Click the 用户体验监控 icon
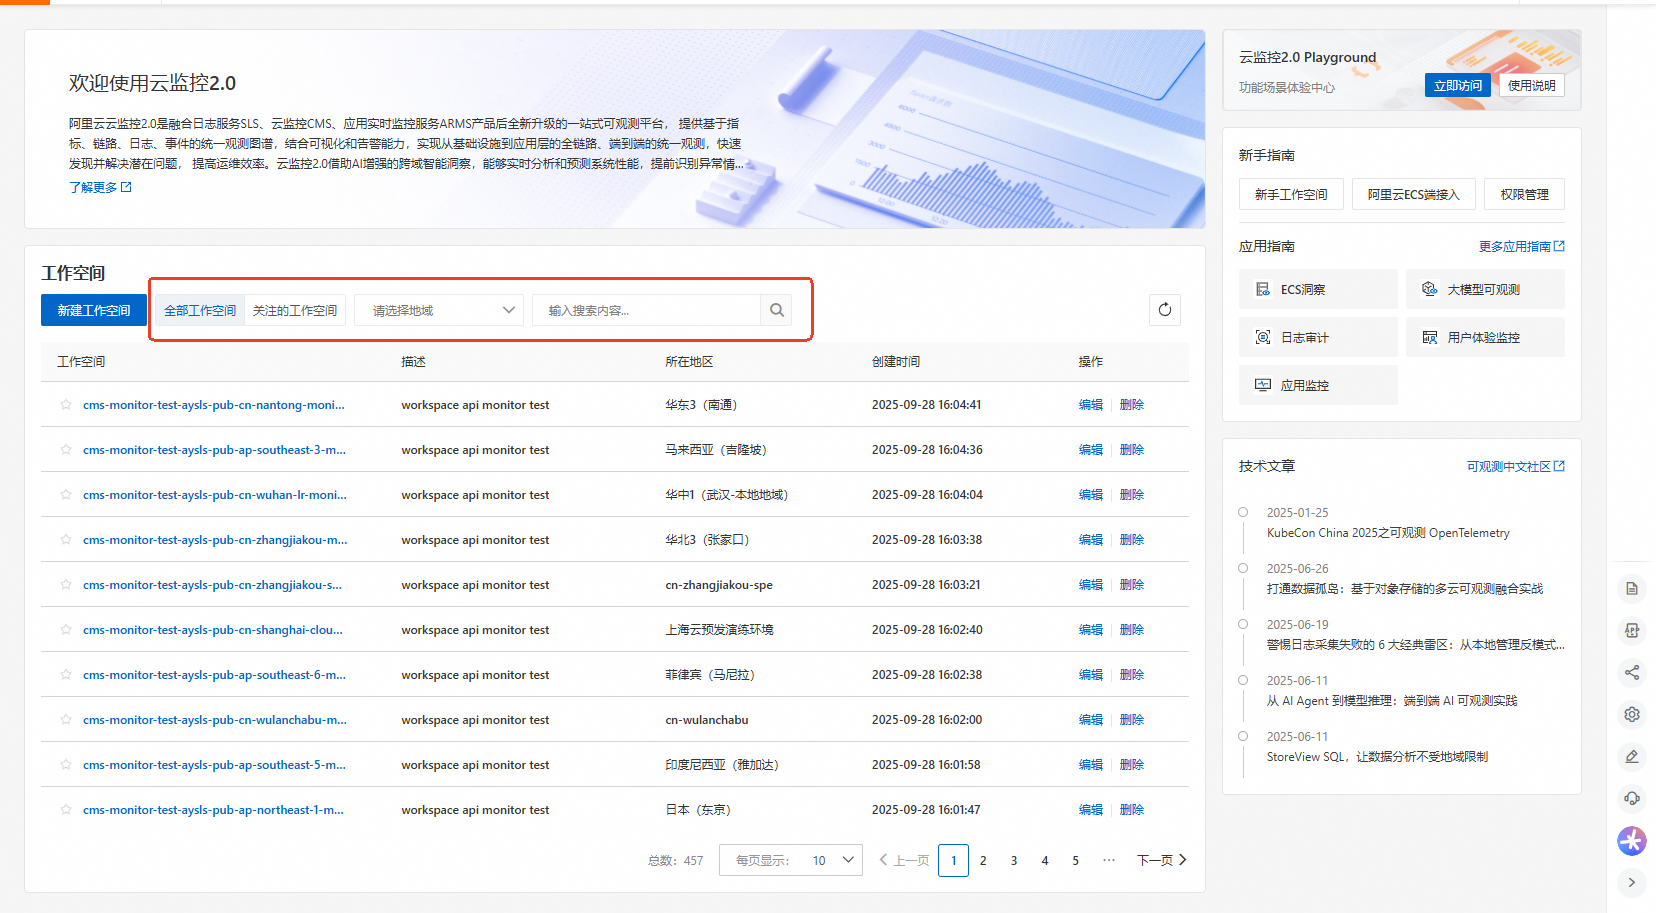The height and width of the screenshot is (913, 1656). click(1429, 337)
